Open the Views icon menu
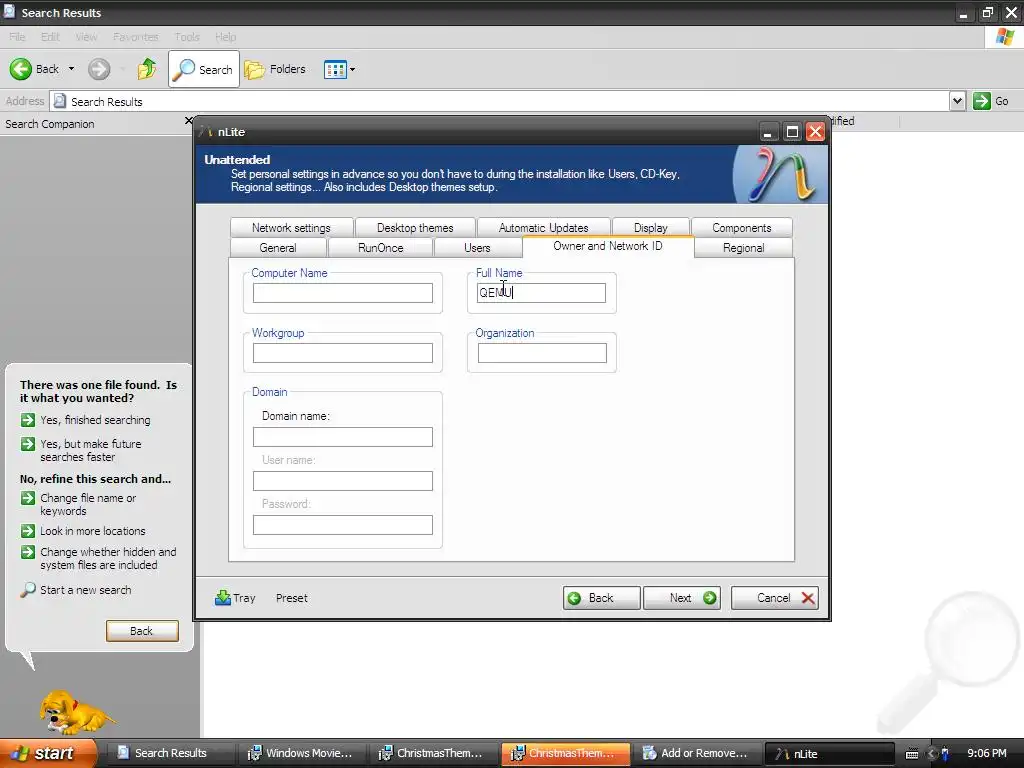This screenshot has height=768, width=1024. point(335,69)
